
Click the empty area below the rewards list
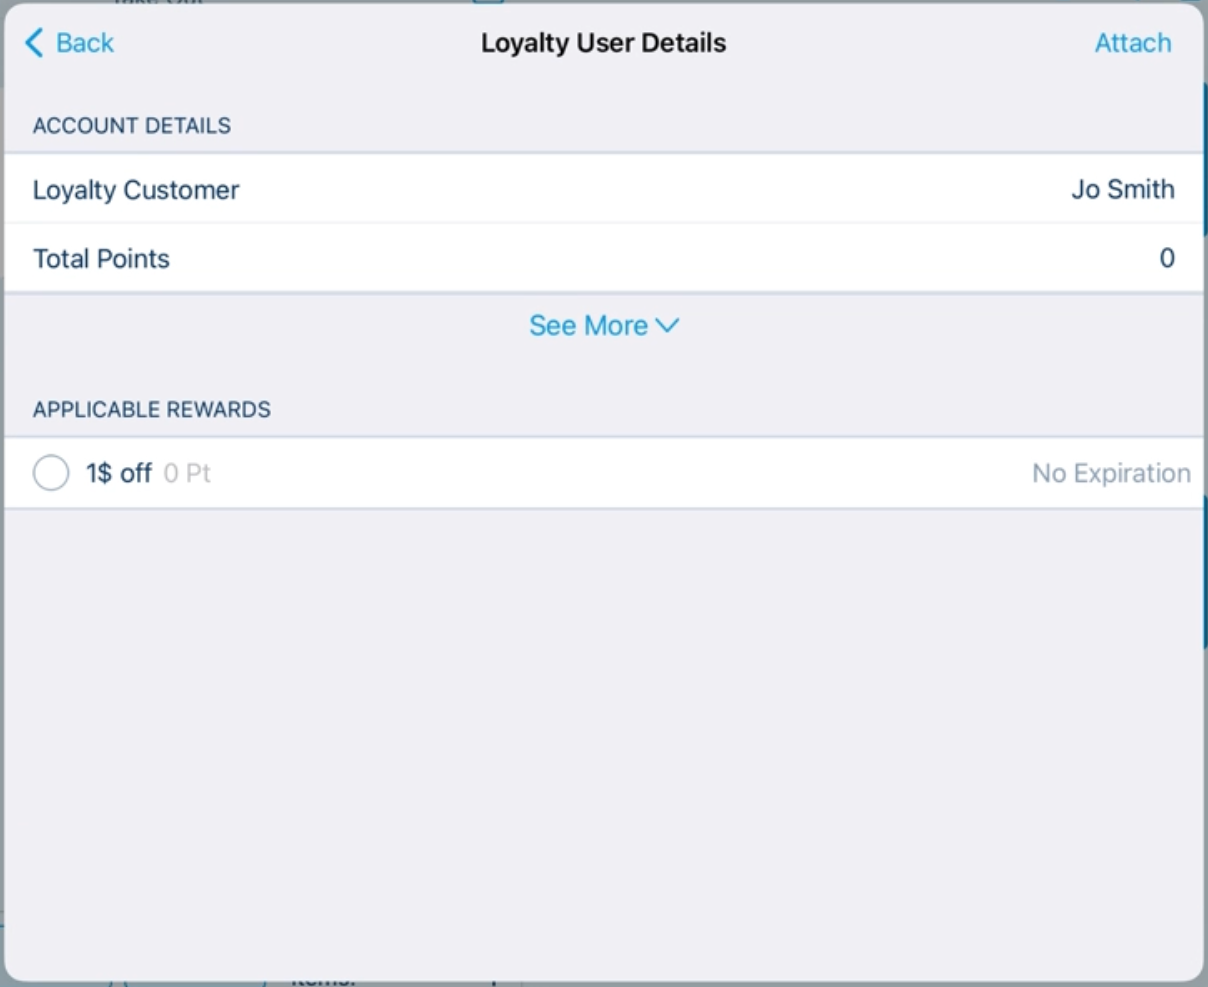point(604,740)
